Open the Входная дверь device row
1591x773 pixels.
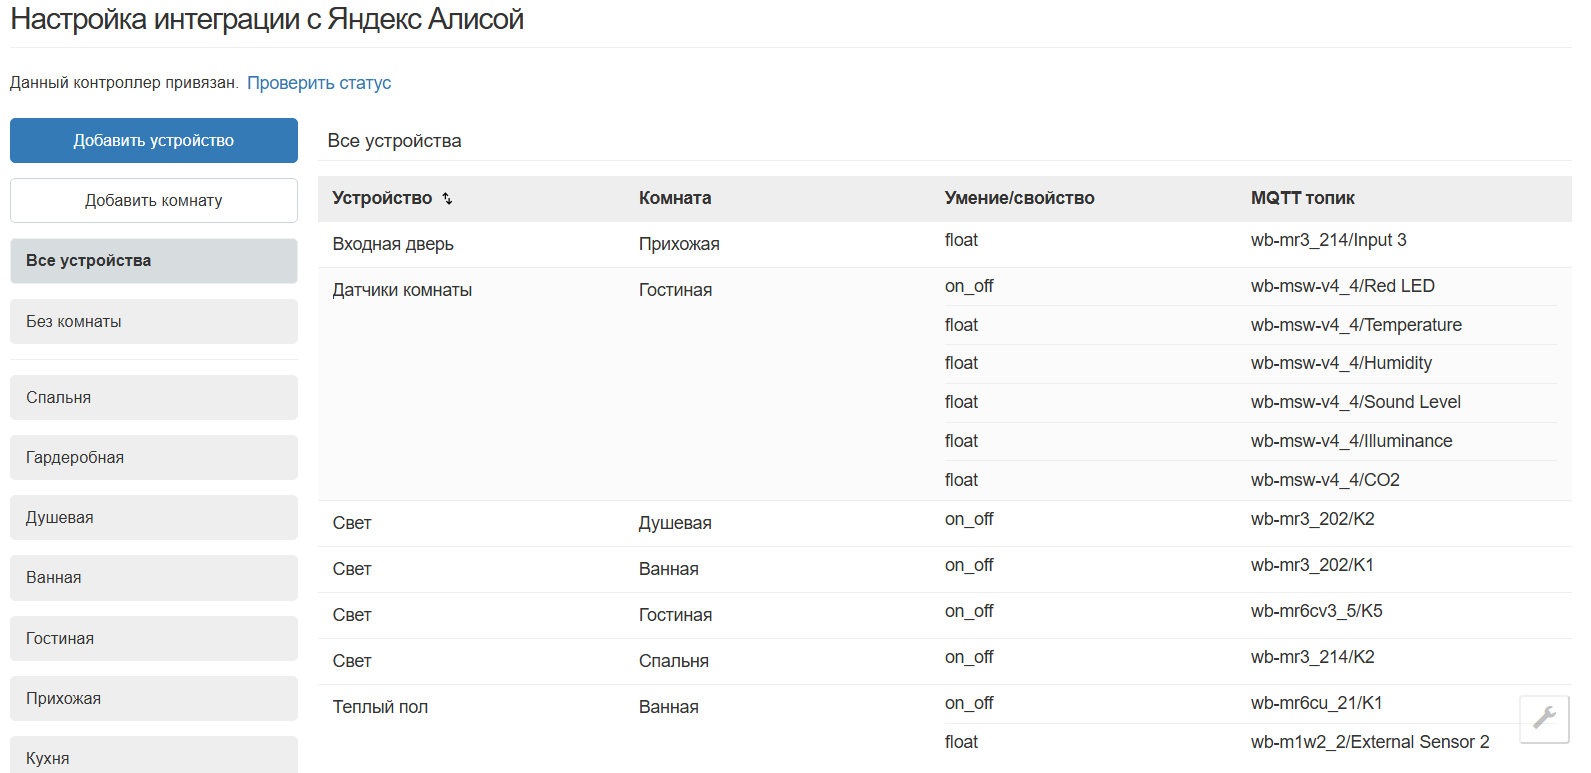(x=393, y=244)
